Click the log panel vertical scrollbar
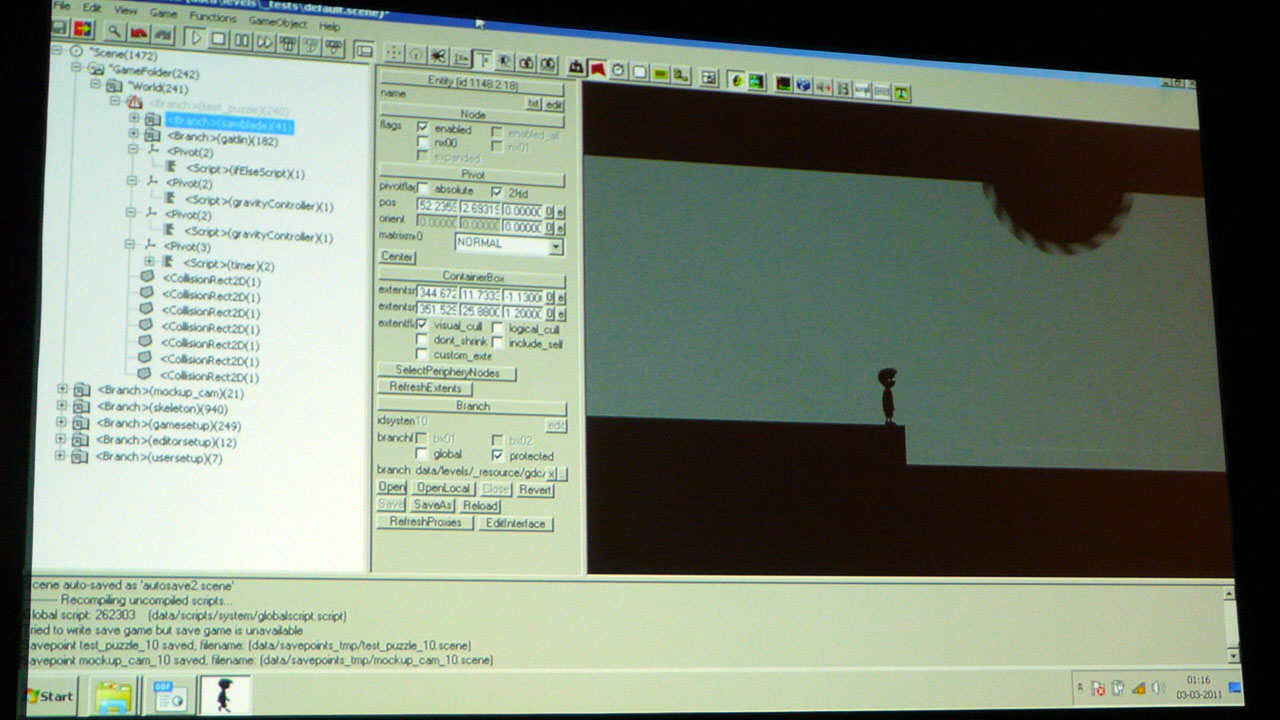Image resolution: width=1280 pixels, height=720 pixels. coord(1231,624)
